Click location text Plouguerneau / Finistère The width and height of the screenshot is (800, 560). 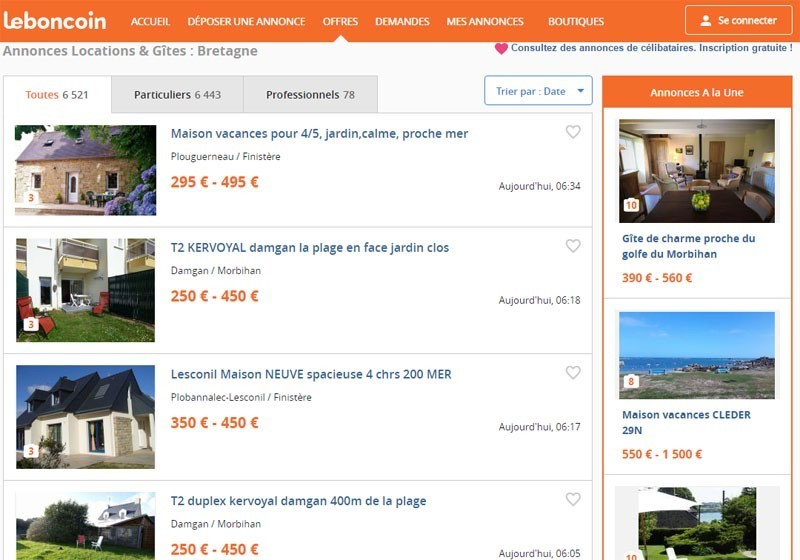pyautogui.click(x=226, y=157)
